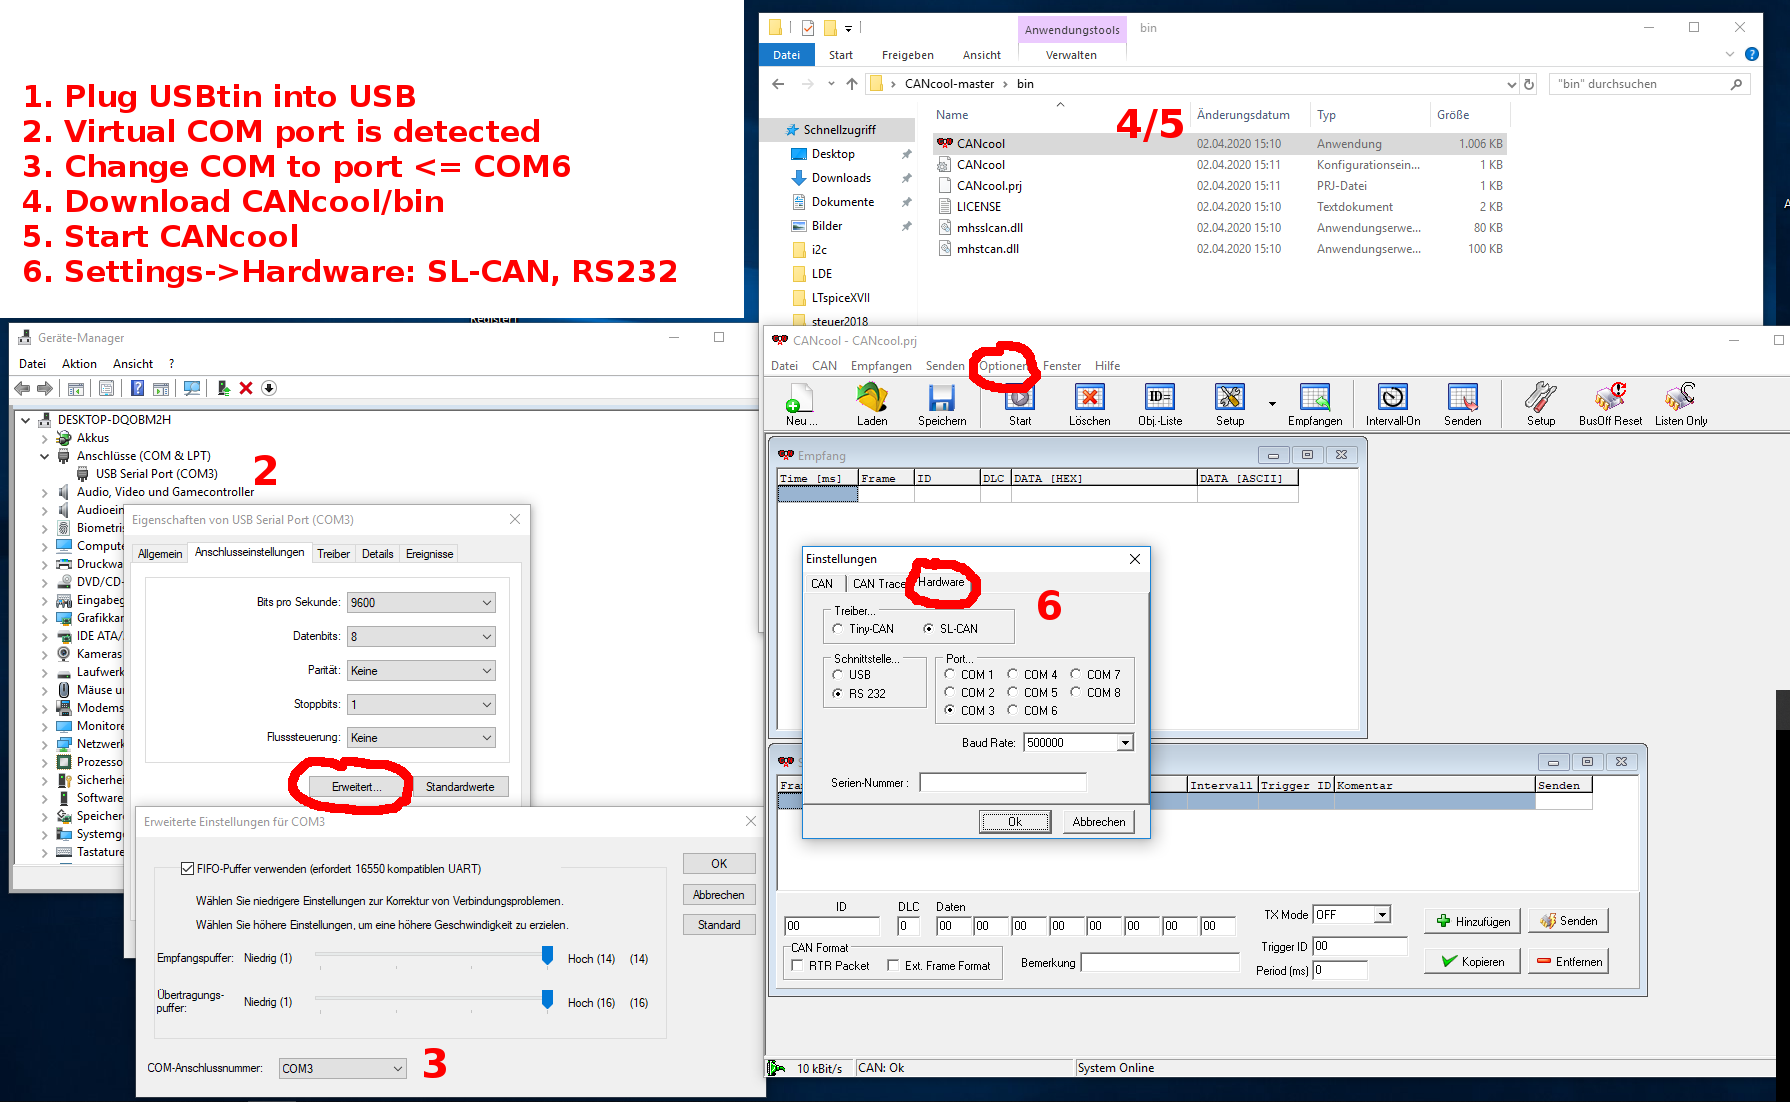Open the TX Mode dropdown

click(x=1382, y=915)
